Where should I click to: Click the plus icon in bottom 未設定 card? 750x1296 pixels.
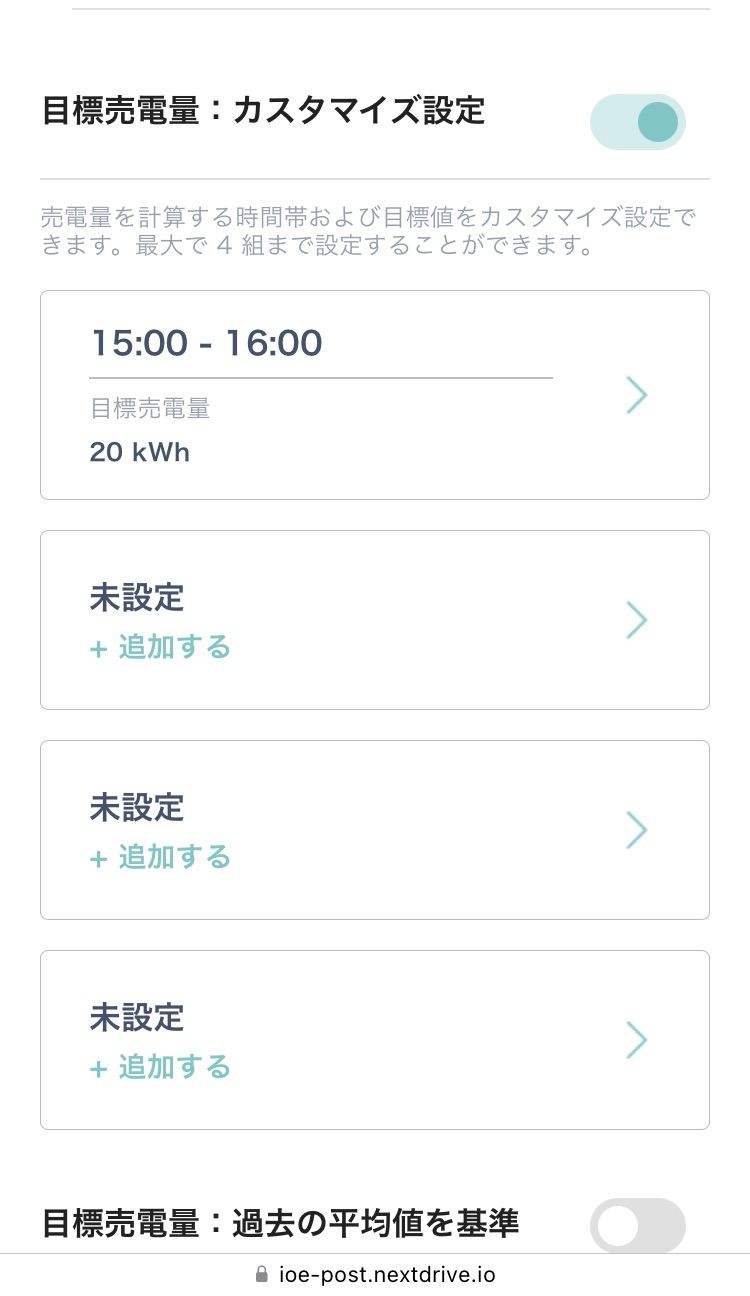click(x=98, y=1069)
